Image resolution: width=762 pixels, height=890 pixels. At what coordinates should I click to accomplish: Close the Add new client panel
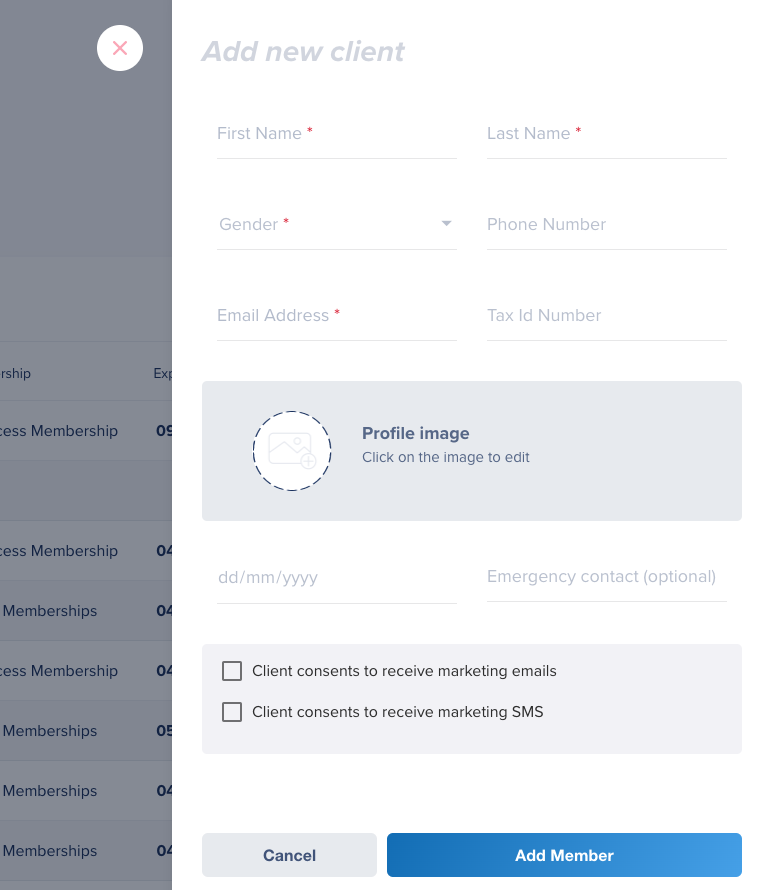click(x=120, y=48)
